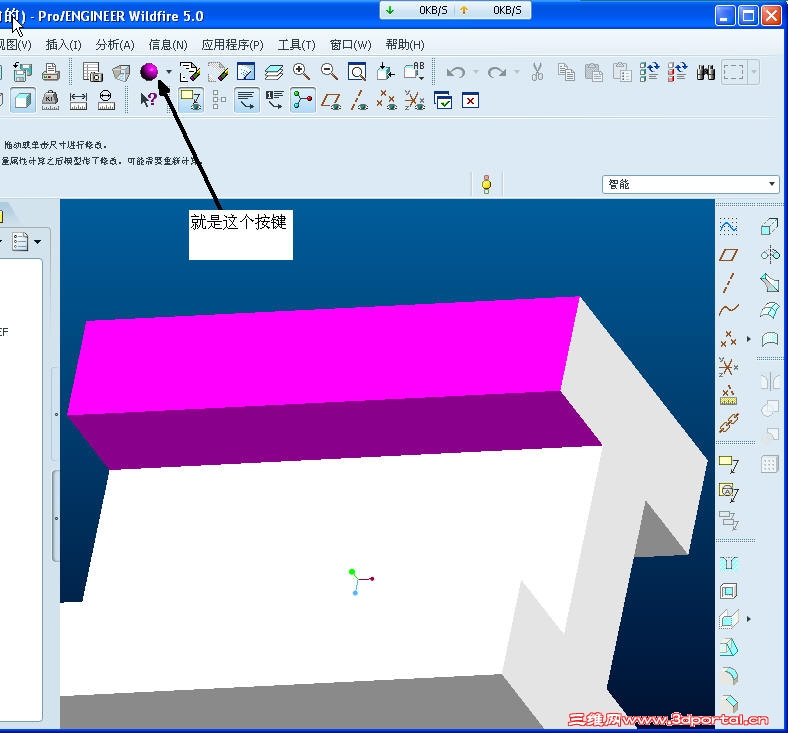788x733 pixels.
Task: Open the 视图(V) menu
Action: click(15, 45)
